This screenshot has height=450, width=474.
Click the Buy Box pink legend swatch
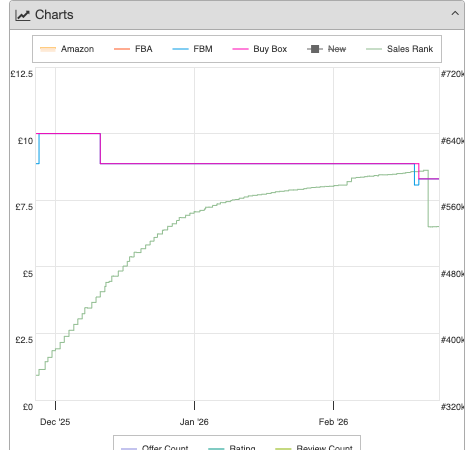240,49
